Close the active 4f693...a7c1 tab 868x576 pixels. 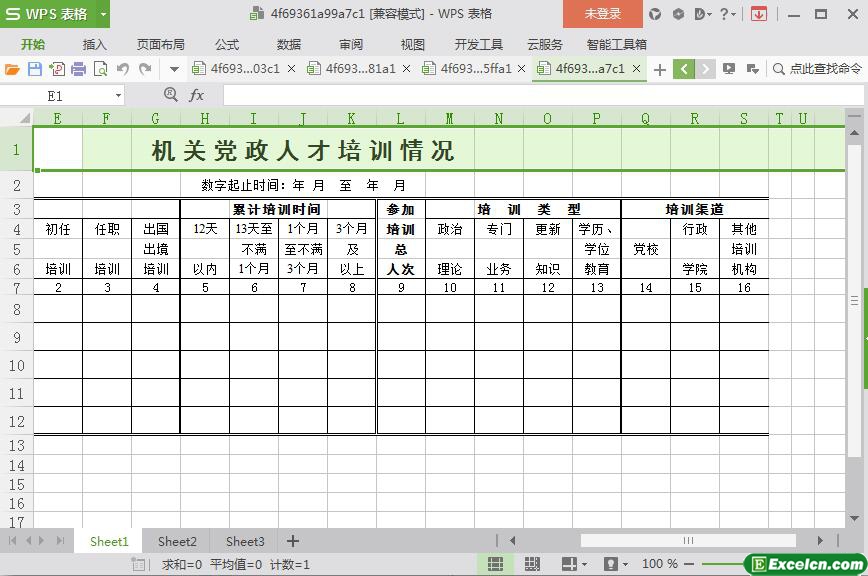[x=637, y=69]
